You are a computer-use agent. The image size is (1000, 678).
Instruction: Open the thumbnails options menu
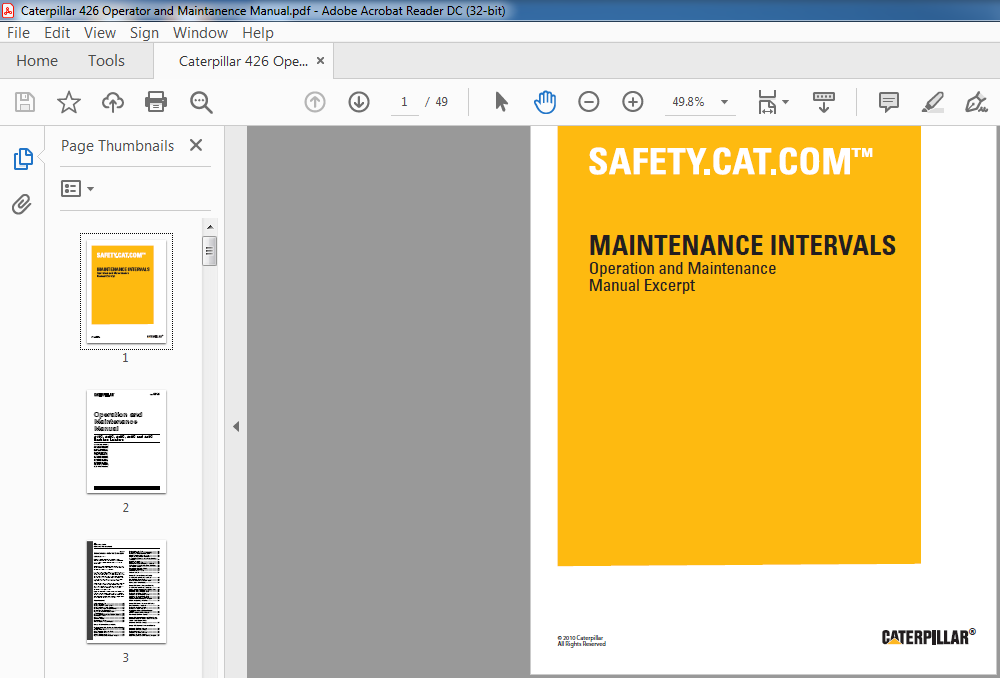[x=77, y=189]
